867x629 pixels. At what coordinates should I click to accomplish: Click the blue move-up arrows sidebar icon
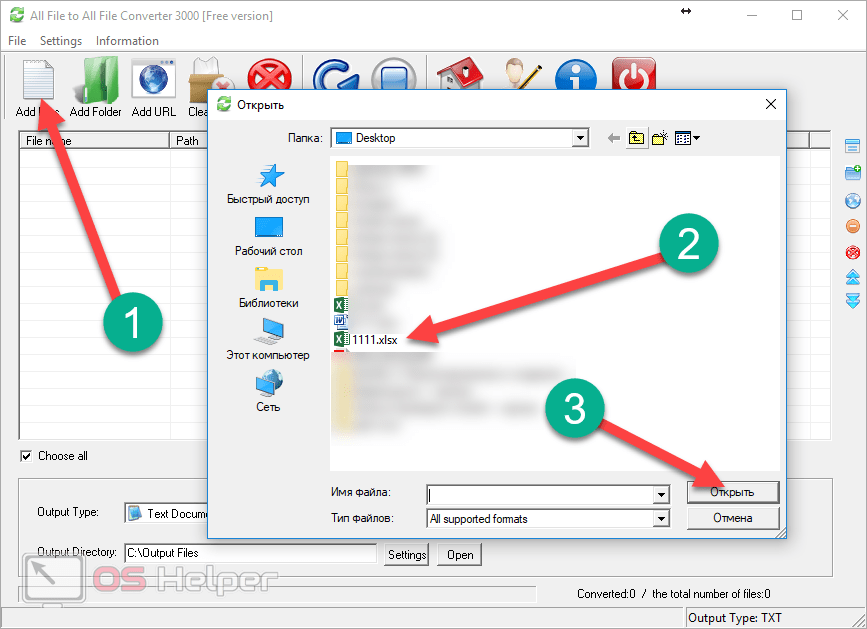pos(853,277)
